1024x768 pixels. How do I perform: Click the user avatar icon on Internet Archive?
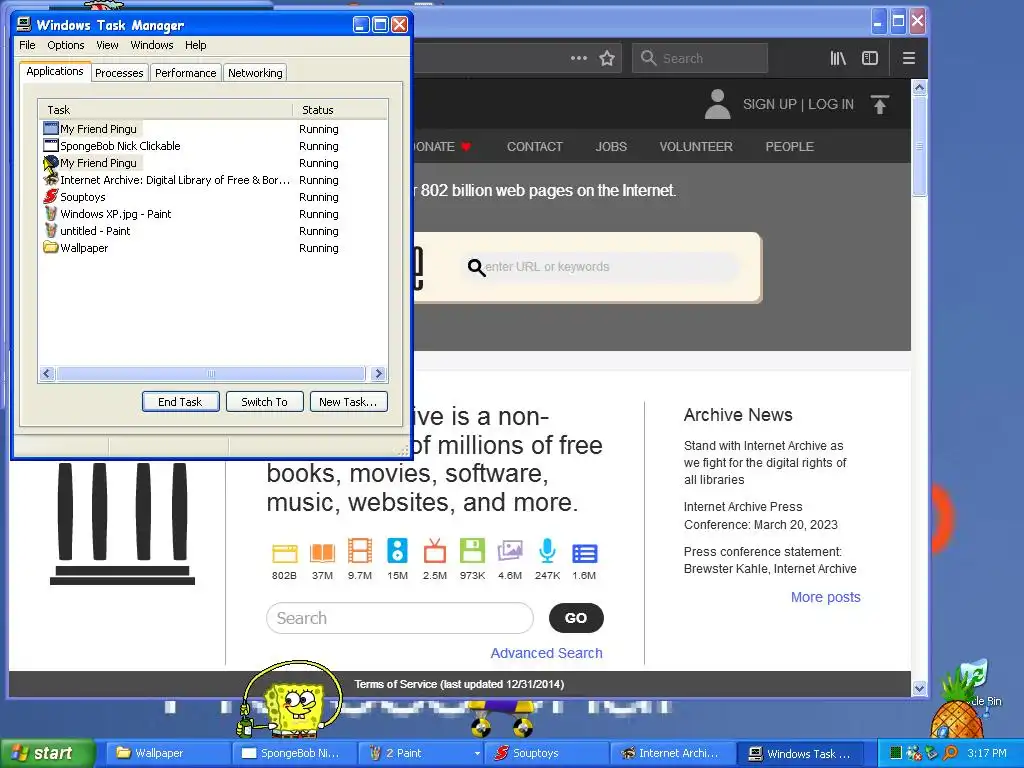pos(717,104)
